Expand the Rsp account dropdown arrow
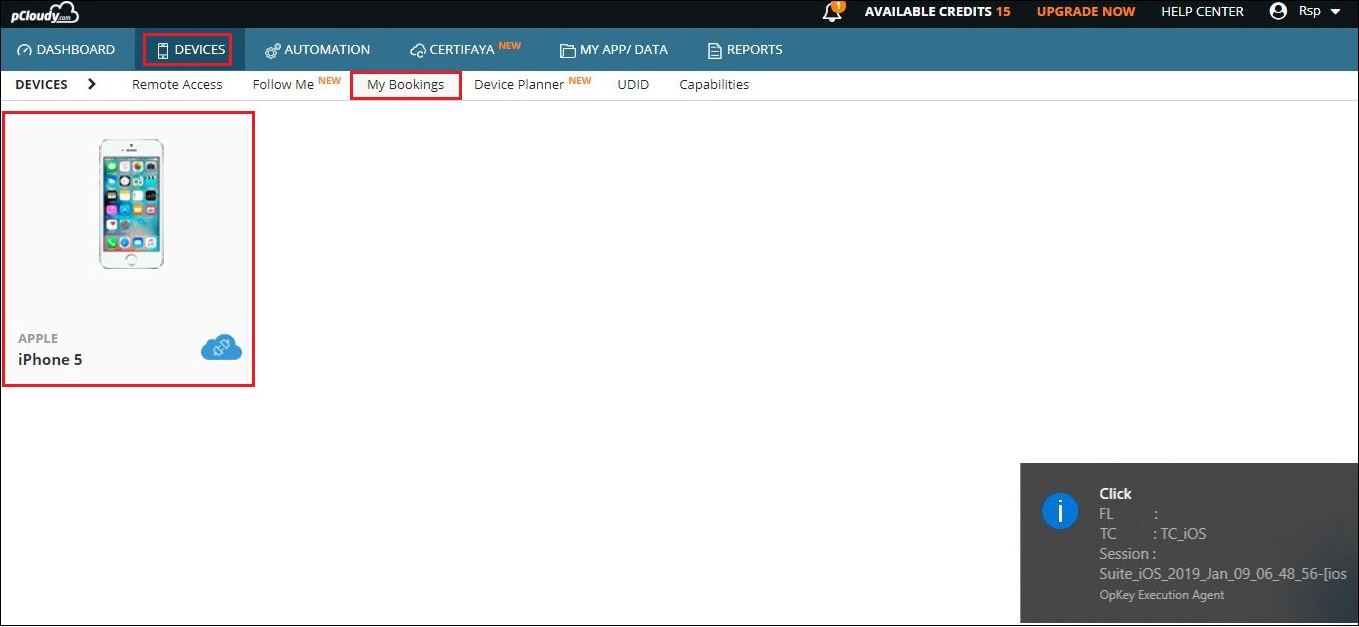1359x627 pixels. [x=1335, y=12]
